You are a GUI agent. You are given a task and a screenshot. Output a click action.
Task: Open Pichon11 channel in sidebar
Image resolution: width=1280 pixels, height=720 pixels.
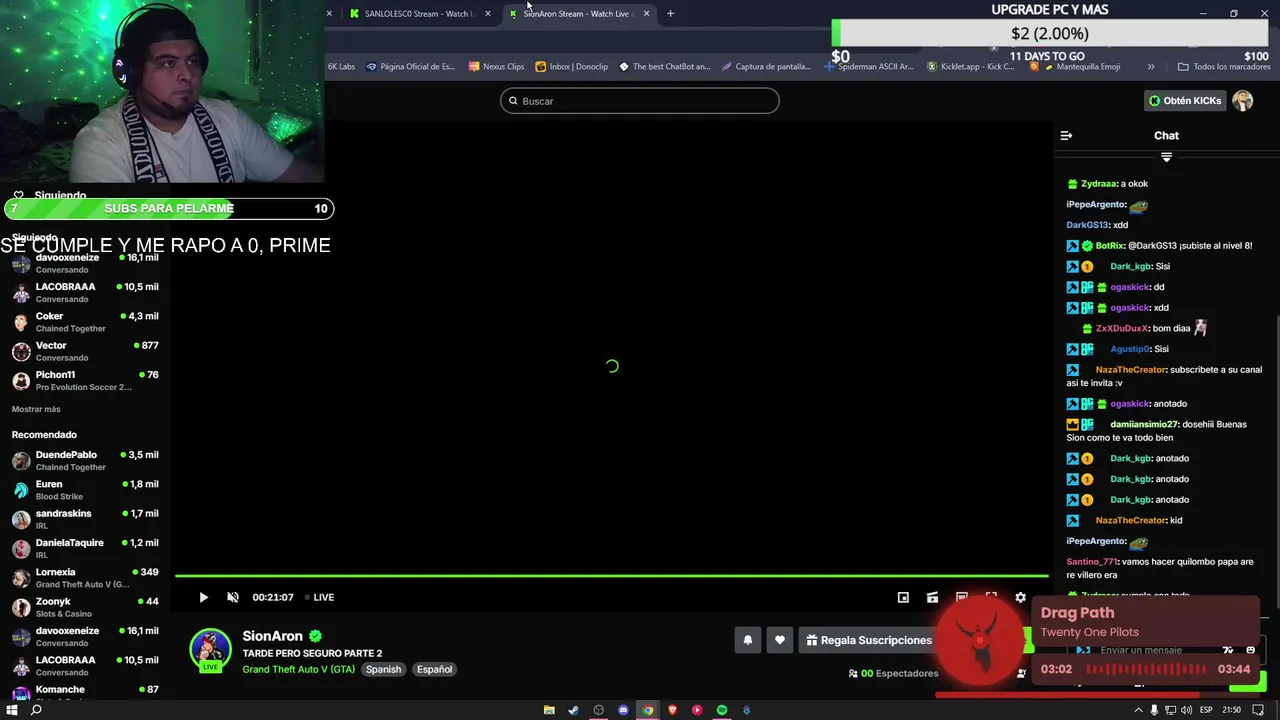85,380
